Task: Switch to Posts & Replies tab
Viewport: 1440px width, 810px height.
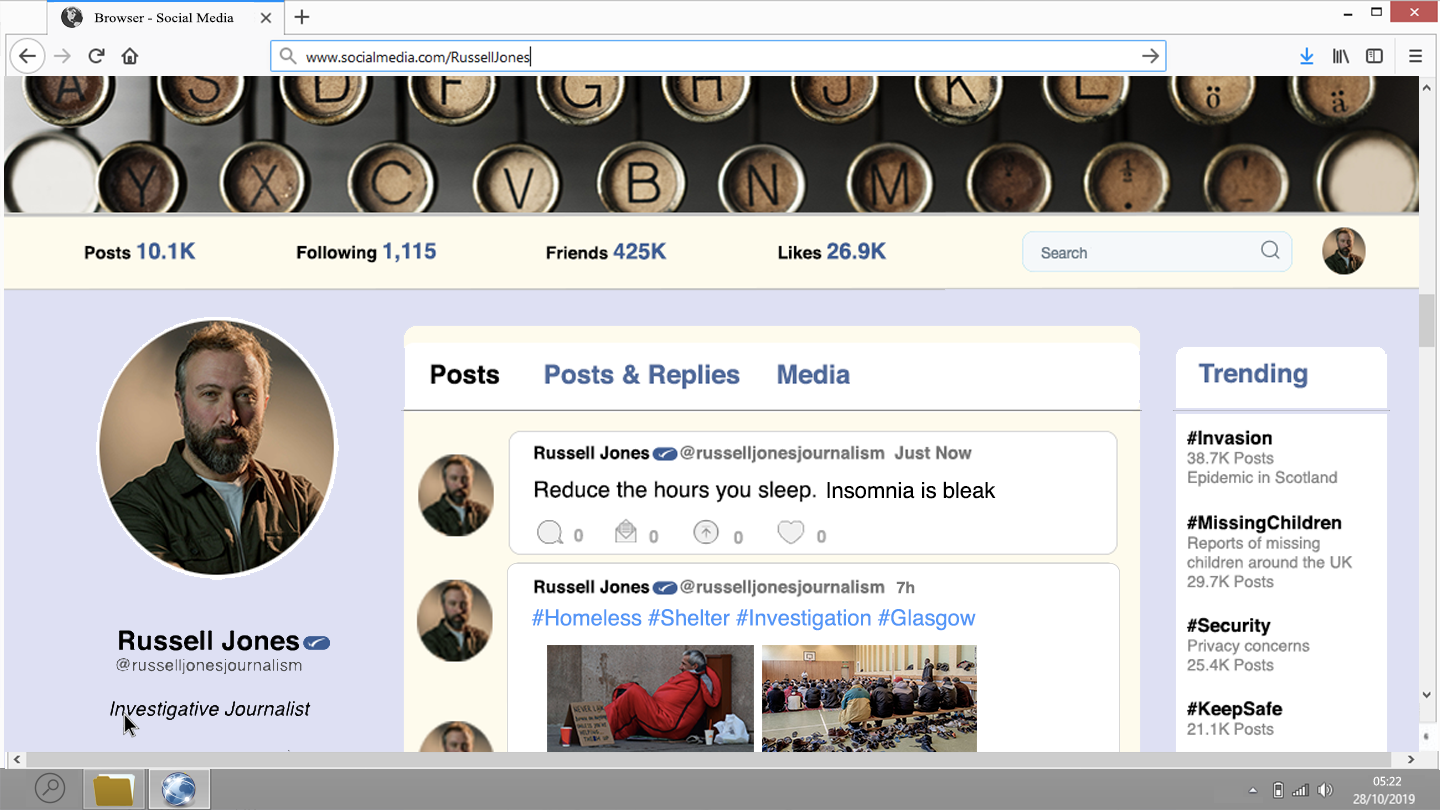Action: pyautogui.click(x=642, y=375)
